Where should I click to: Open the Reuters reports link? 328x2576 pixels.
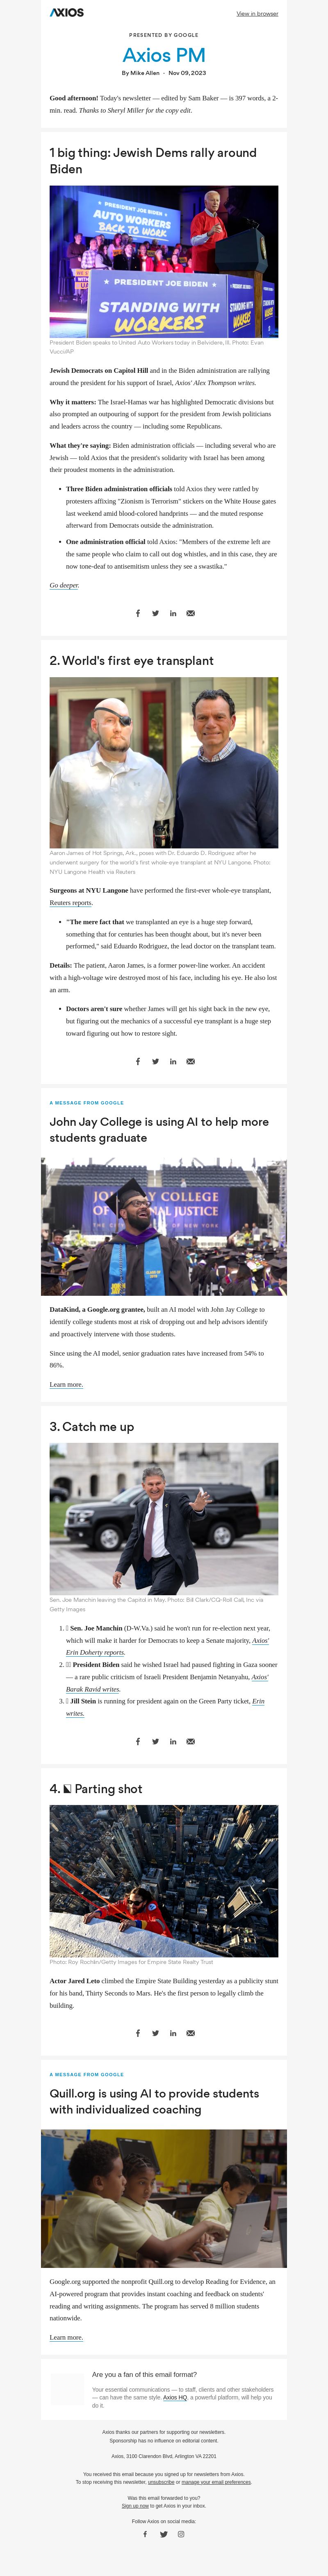pos(71,902)
